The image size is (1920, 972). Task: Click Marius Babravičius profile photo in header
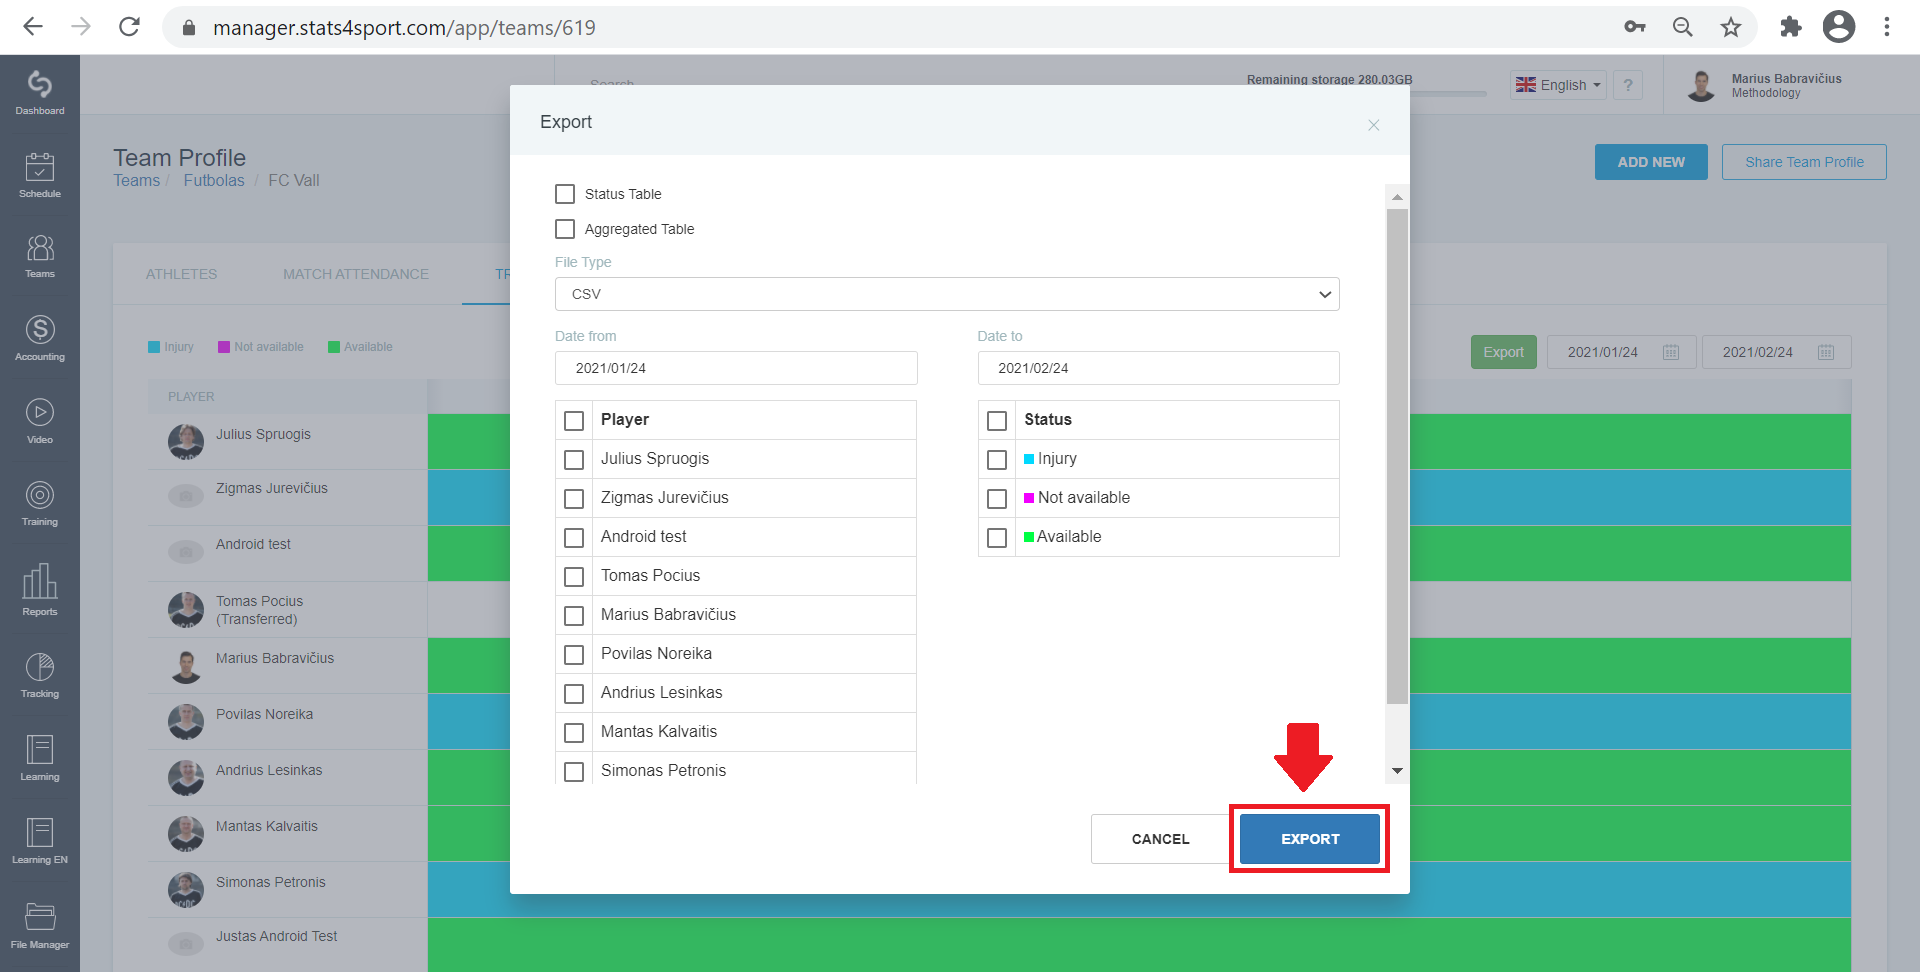(x=1701, y=86)
